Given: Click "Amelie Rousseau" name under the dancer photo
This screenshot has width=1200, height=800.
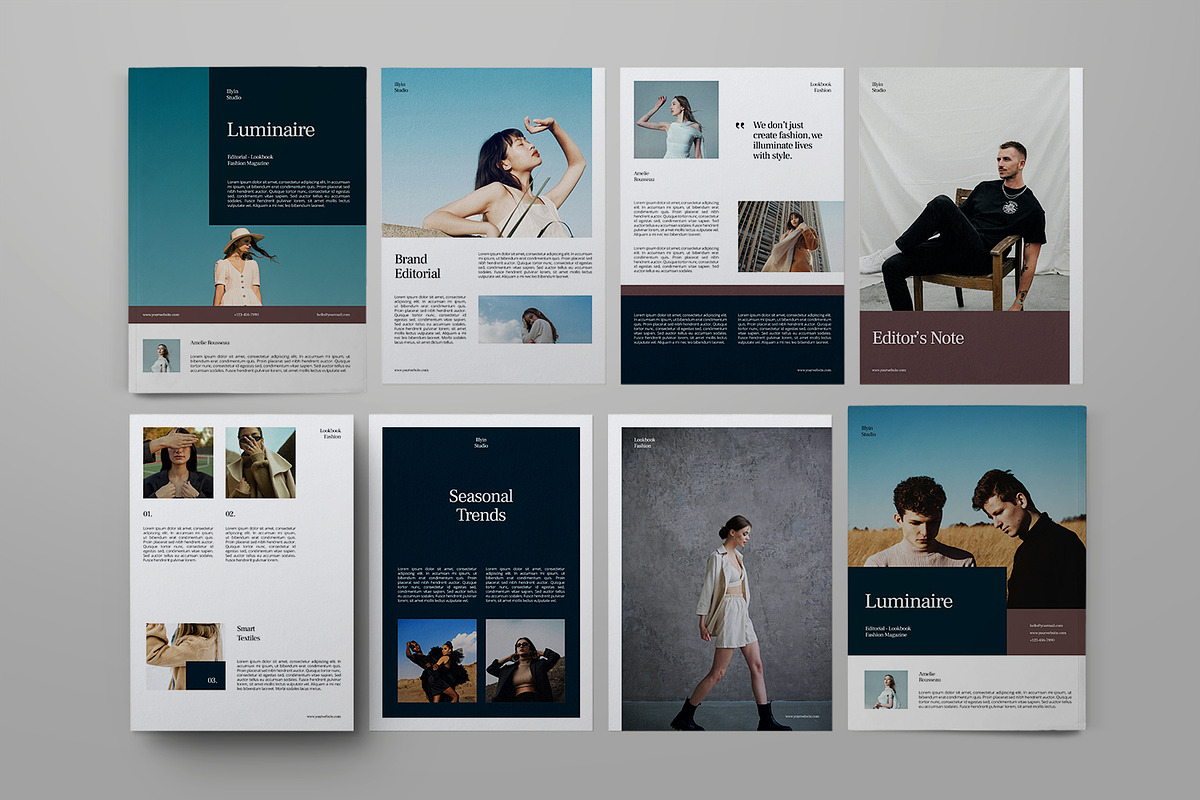Looking at the screenshot, I should (645, 176).
